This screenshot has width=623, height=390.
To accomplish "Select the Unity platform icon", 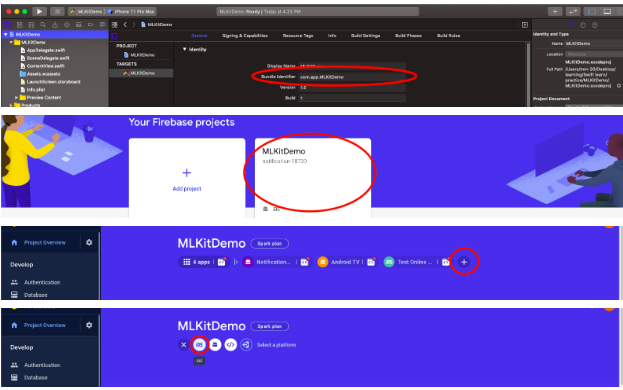I will [246, 345].
